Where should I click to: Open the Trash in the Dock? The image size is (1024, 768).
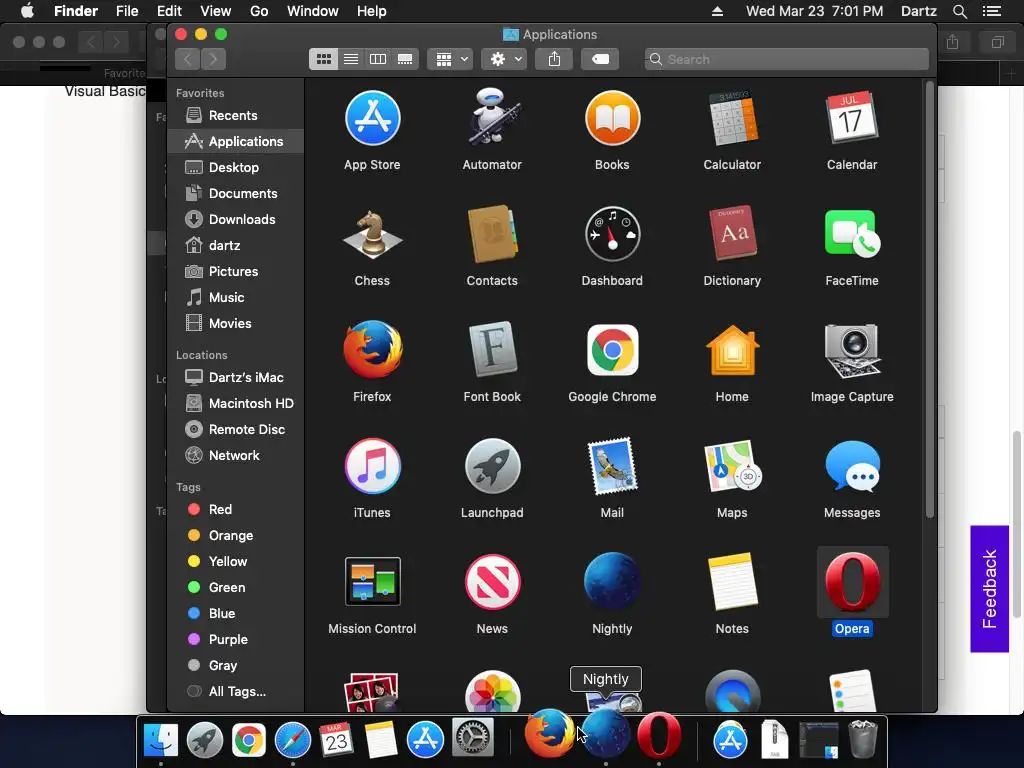coord(862,739)
